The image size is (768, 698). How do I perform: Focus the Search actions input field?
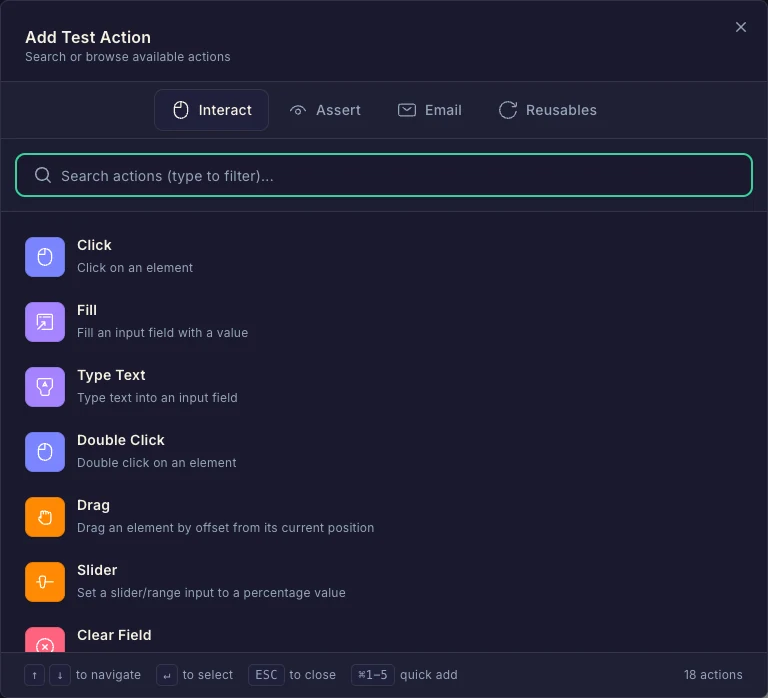[384, 175]
